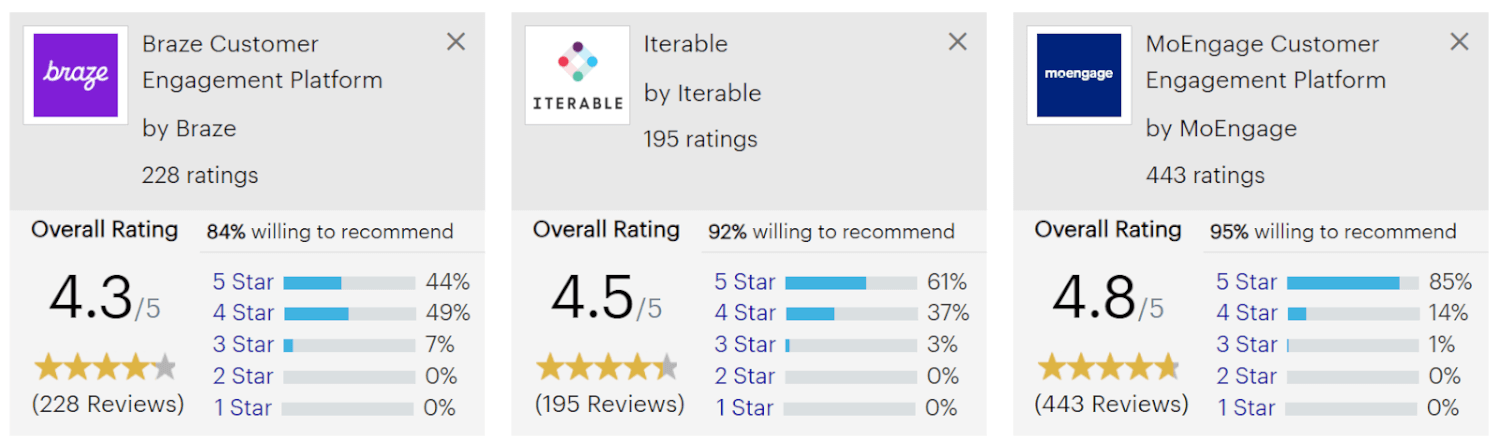Open the Braze (228 Reviews) count
This screenshot has height=442, width=1500.
pos(108,404)
